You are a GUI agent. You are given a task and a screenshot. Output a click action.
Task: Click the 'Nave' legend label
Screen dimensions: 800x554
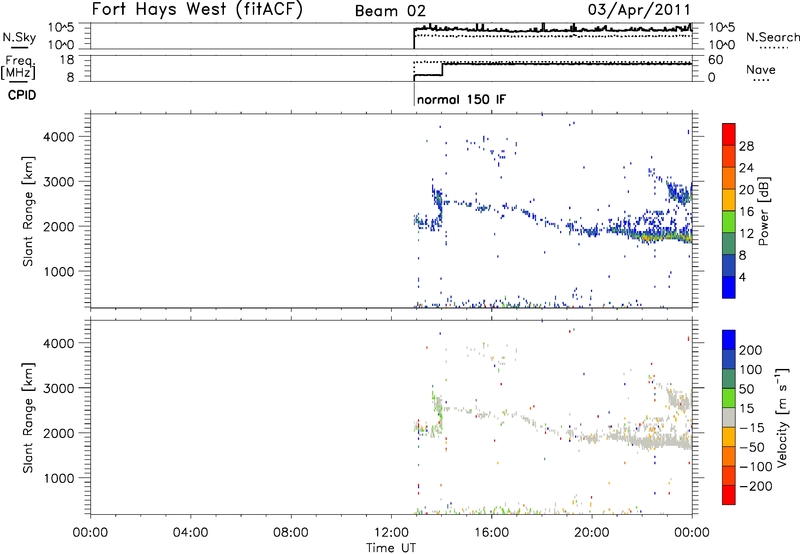point(761,70)
